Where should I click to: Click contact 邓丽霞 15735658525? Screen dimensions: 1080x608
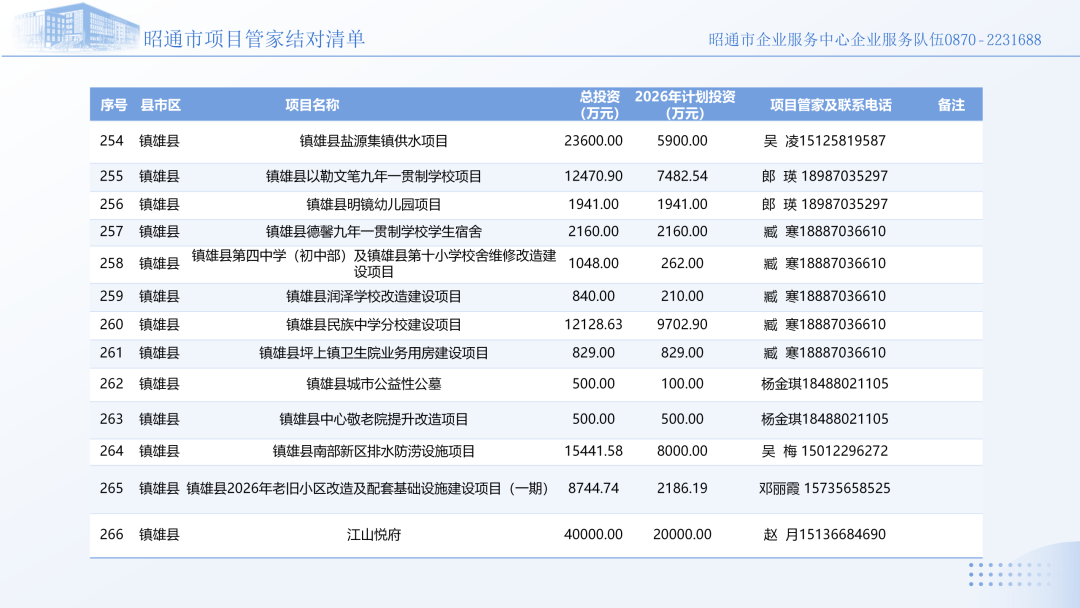(x=824, y=488)
